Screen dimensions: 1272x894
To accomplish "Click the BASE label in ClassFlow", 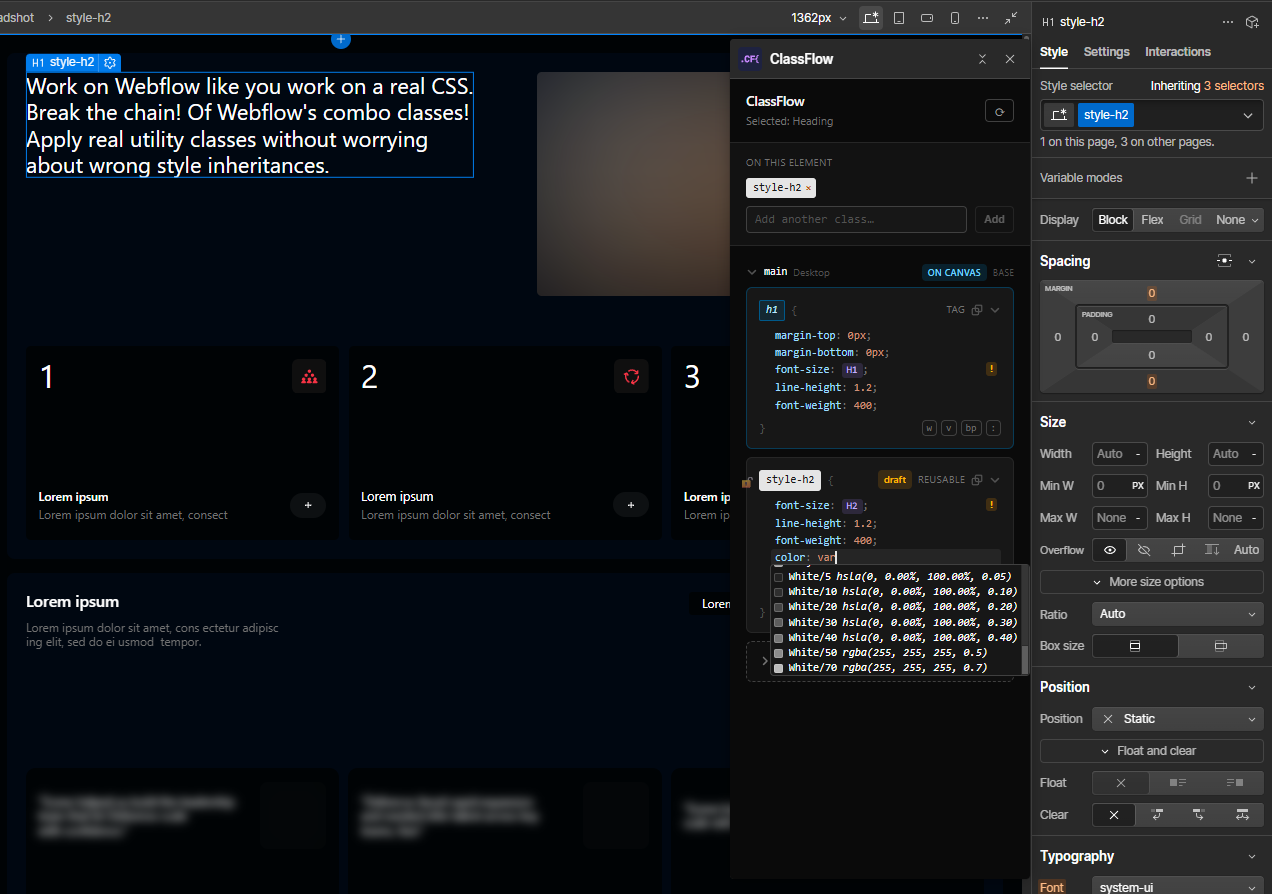I will point(1003,272).
